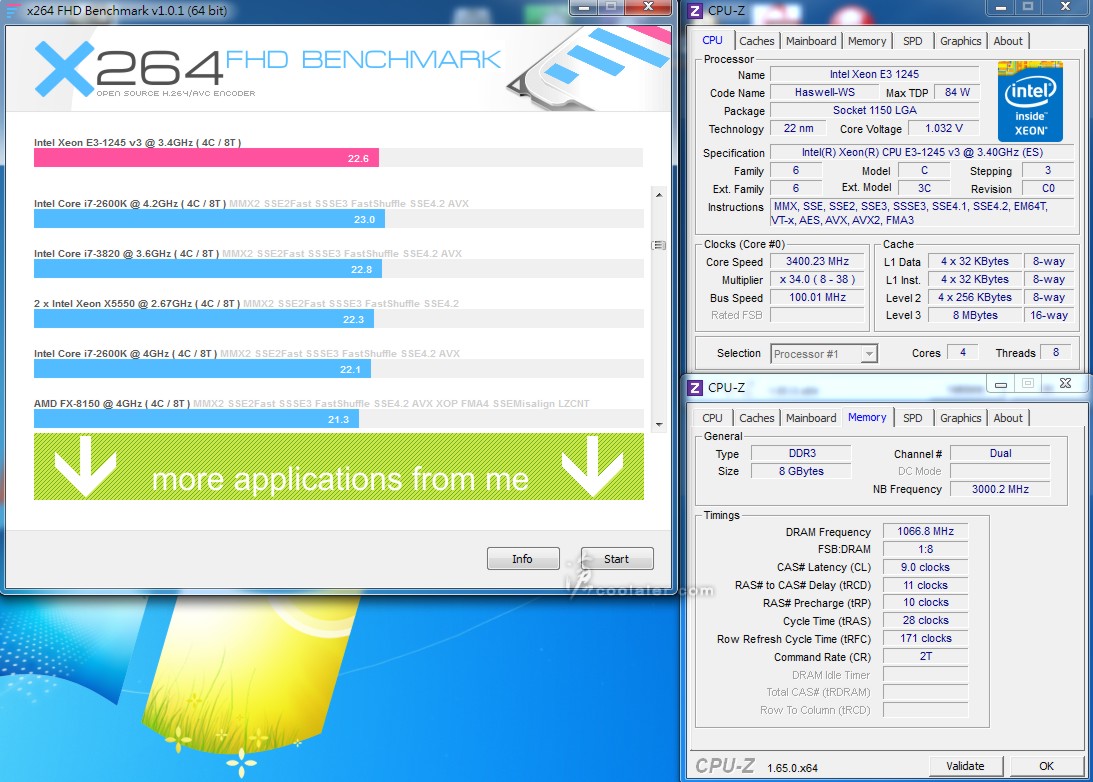Switch to Mainboard tab in the top CPU-Z window
1093x782 pixels.
pyautogui.click(x=811, y=41)
